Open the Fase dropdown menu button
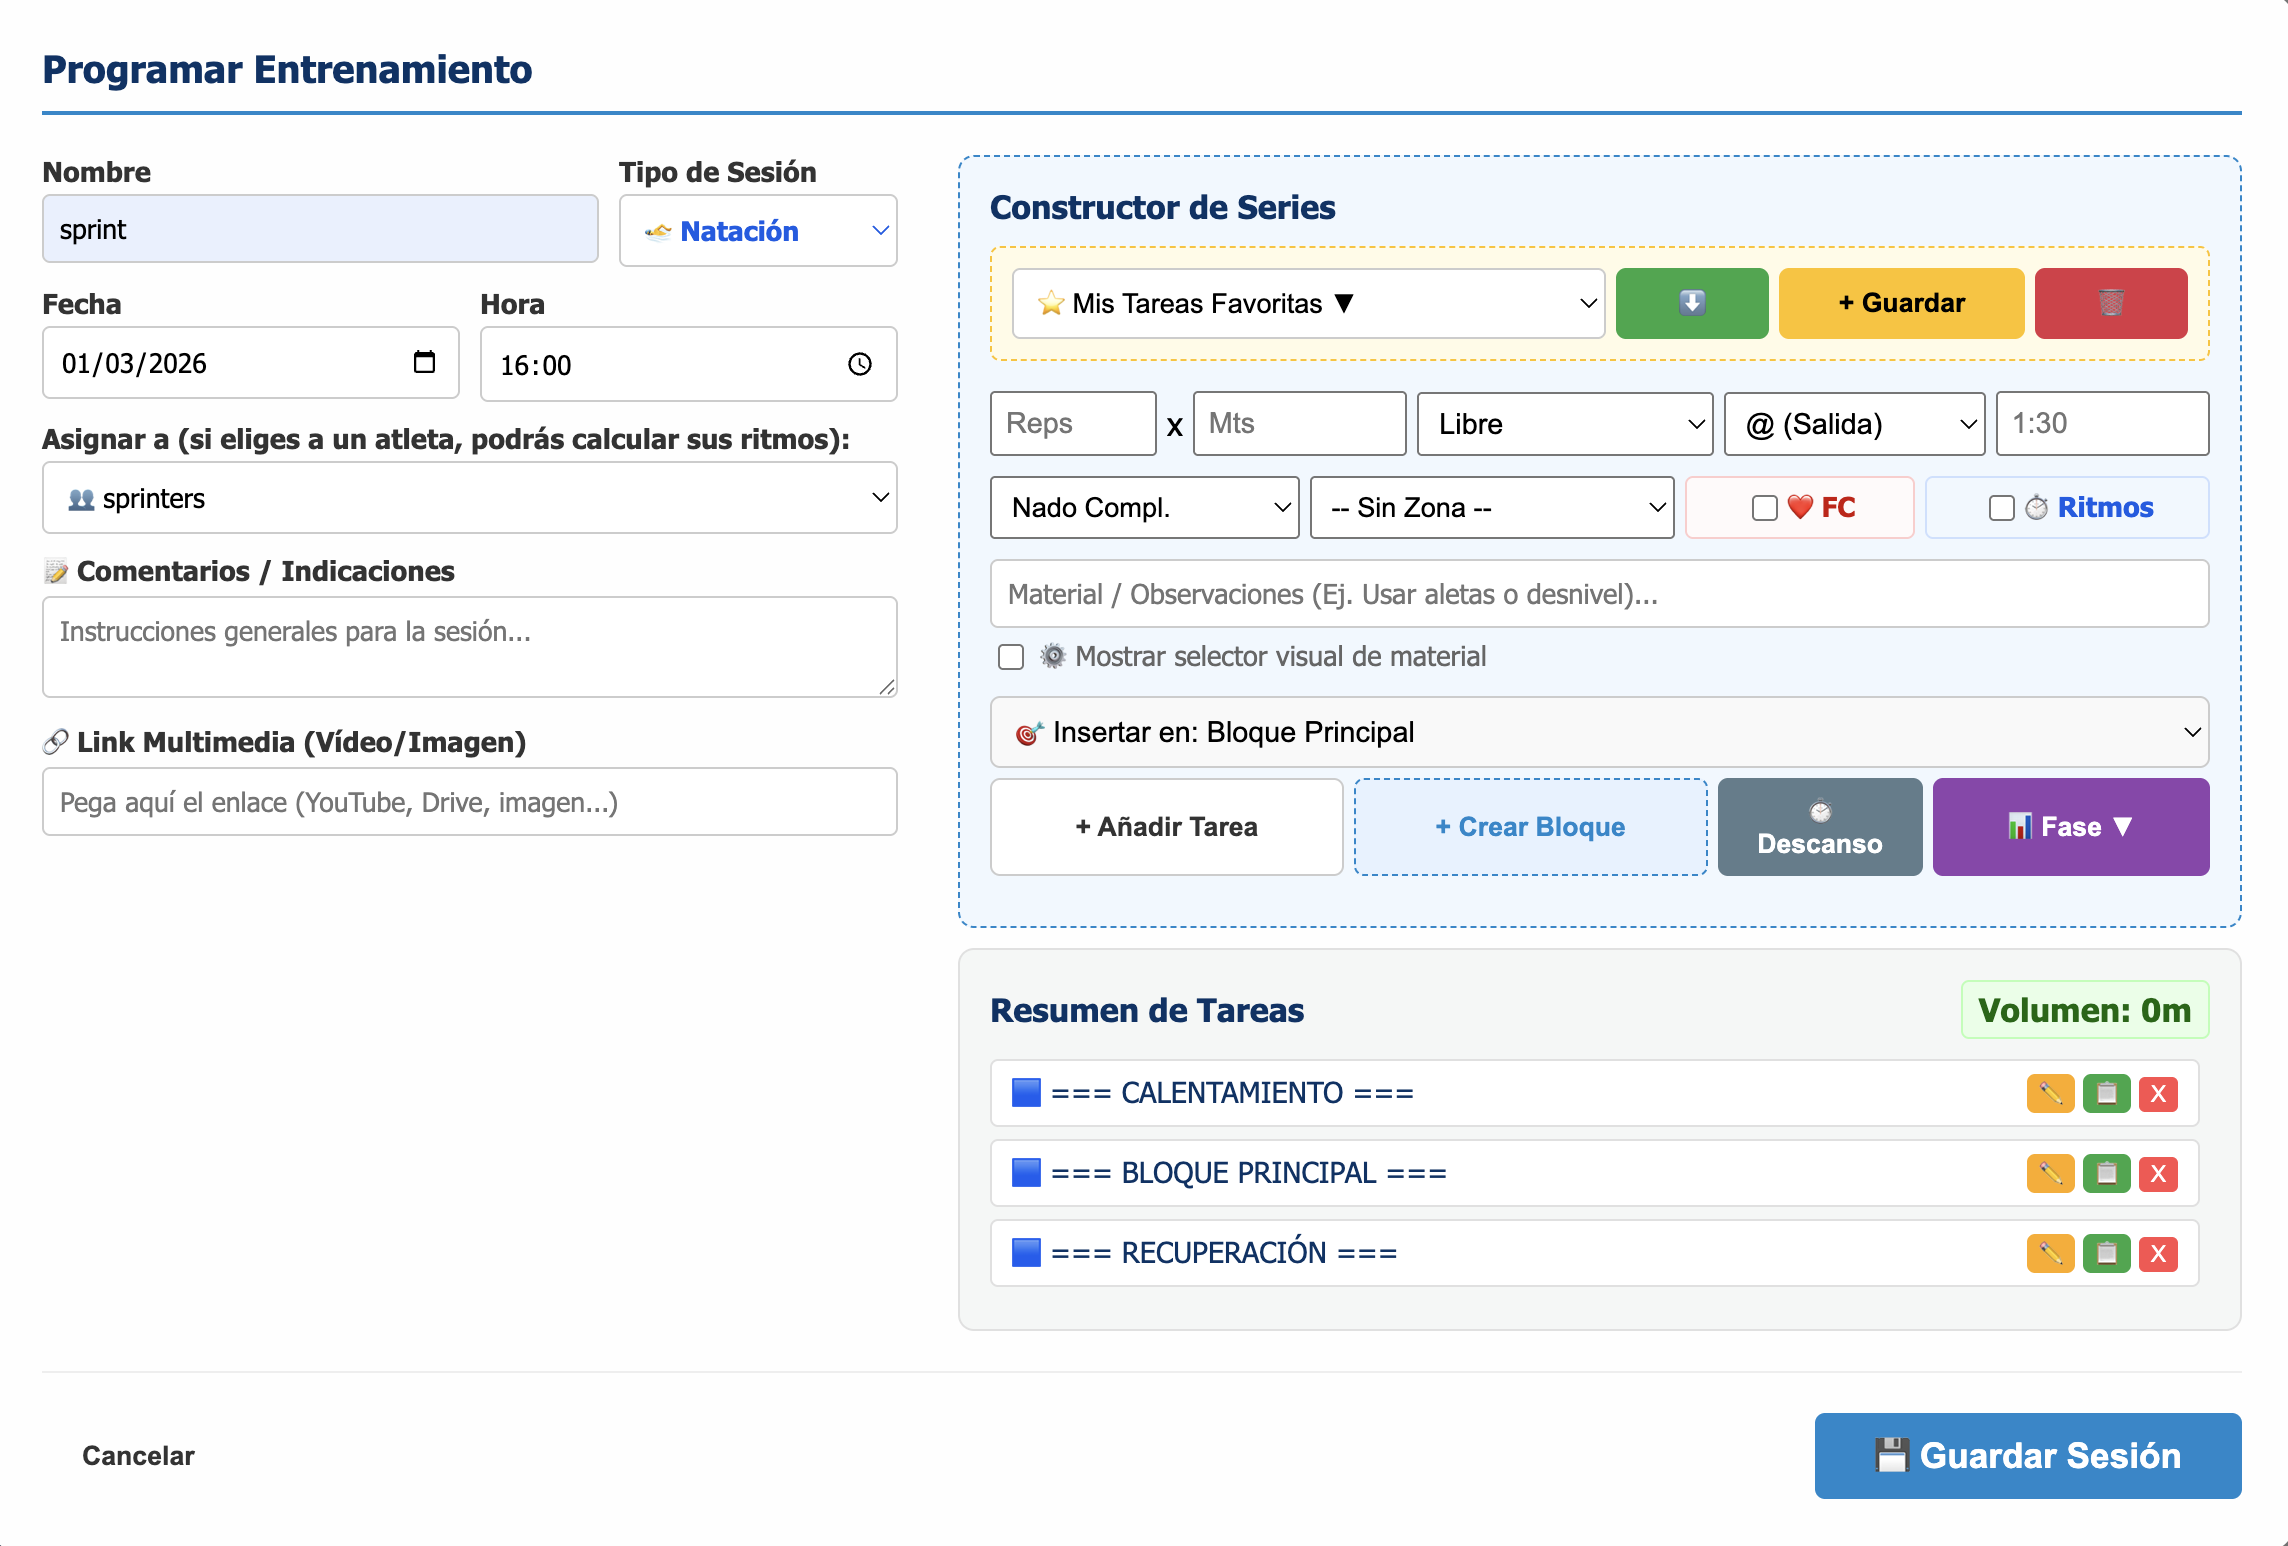This screenshot has height=1546, width=2288. pos(2070,827)
